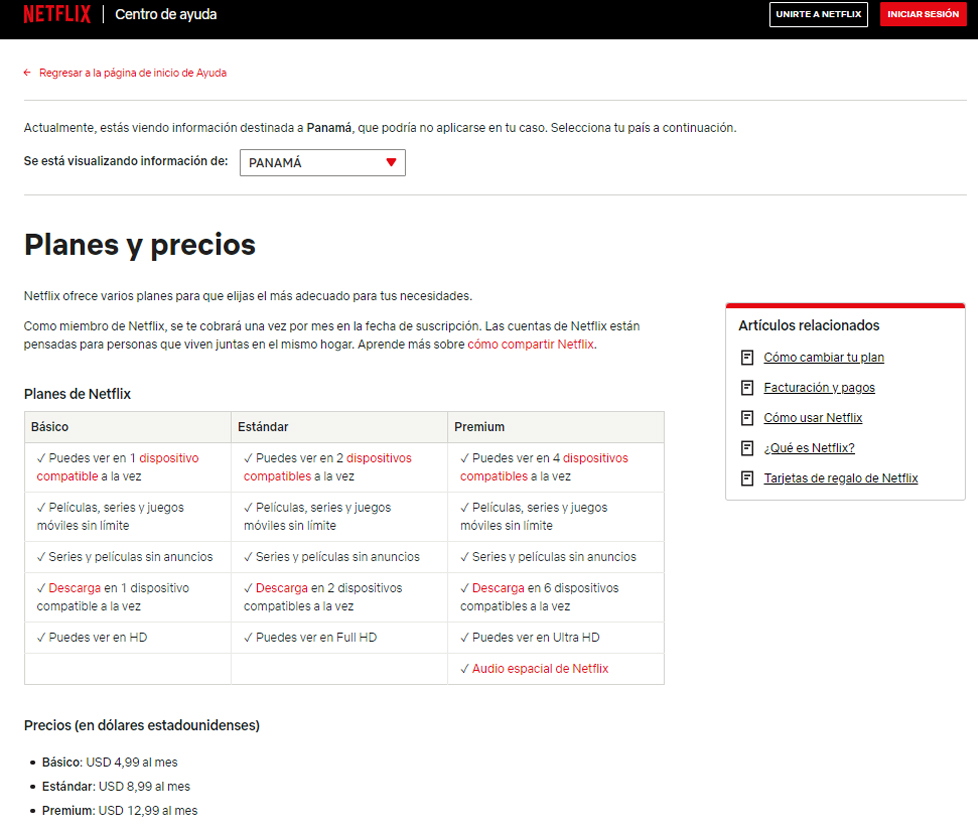This screenshot has width=978, height=828.
Task: Click the document icon beside ¿Qué es Netflix?
Action: click(x=746, y=448)
